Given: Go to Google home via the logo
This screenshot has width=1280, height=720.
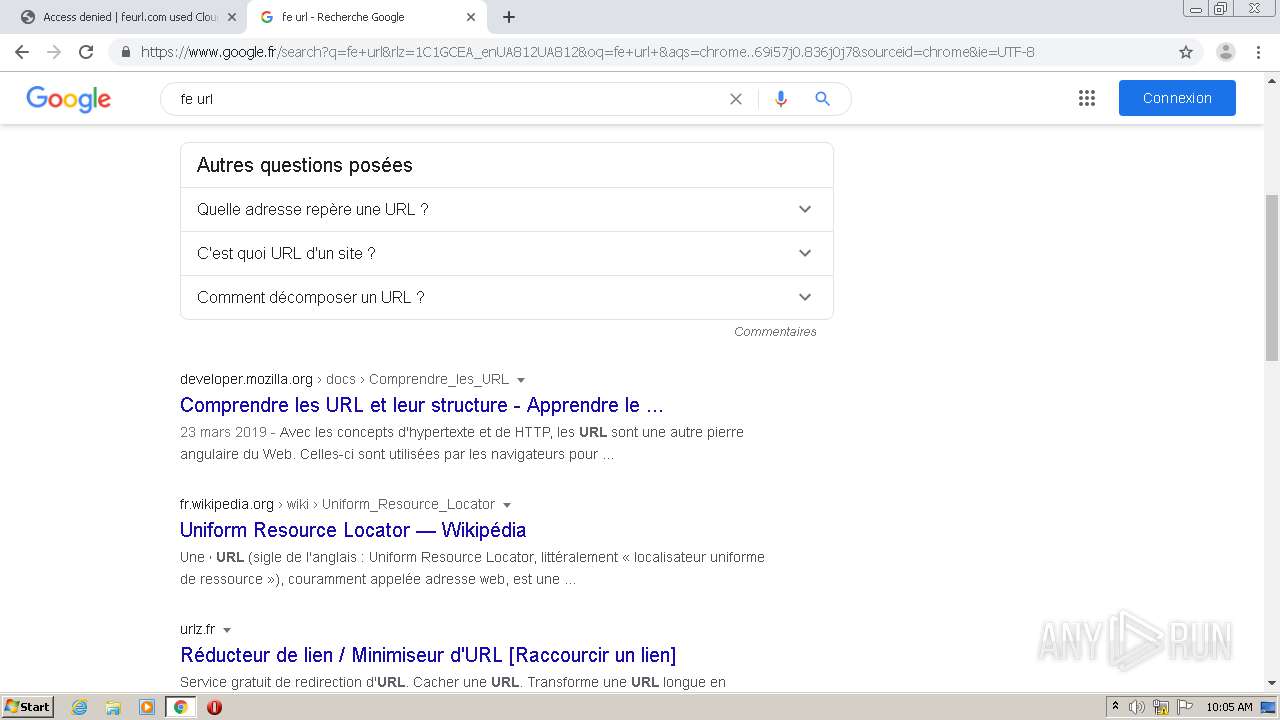Looking at the screenshot, I should point(68,99).
